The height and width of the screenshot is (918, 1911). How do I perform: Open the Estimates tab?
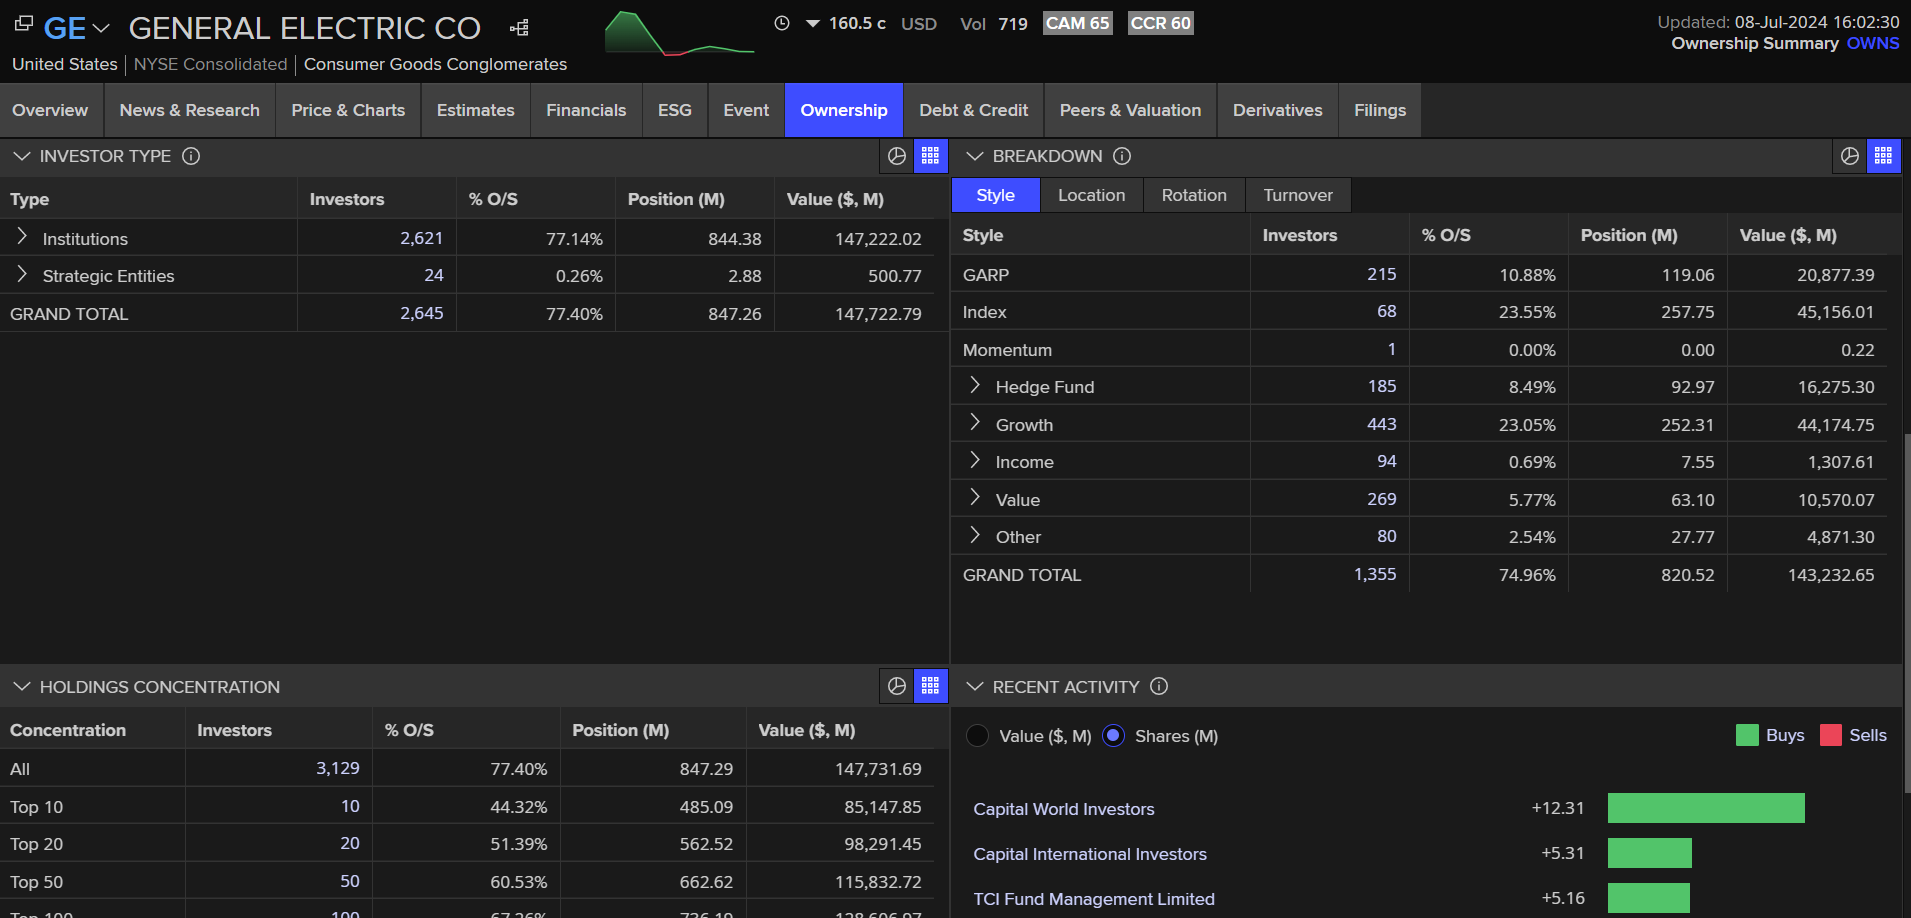[476, 110]
